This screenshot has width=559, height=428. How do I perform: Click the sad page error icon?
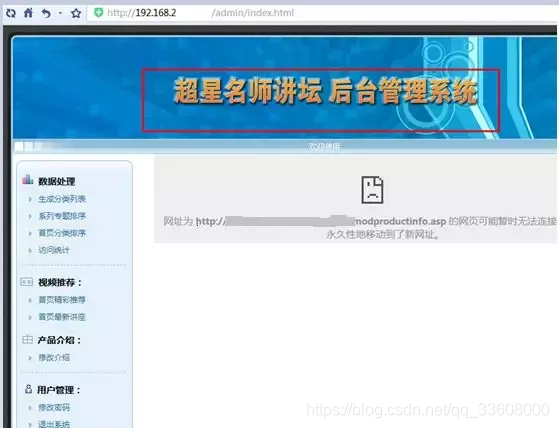[x=372, y=190]
